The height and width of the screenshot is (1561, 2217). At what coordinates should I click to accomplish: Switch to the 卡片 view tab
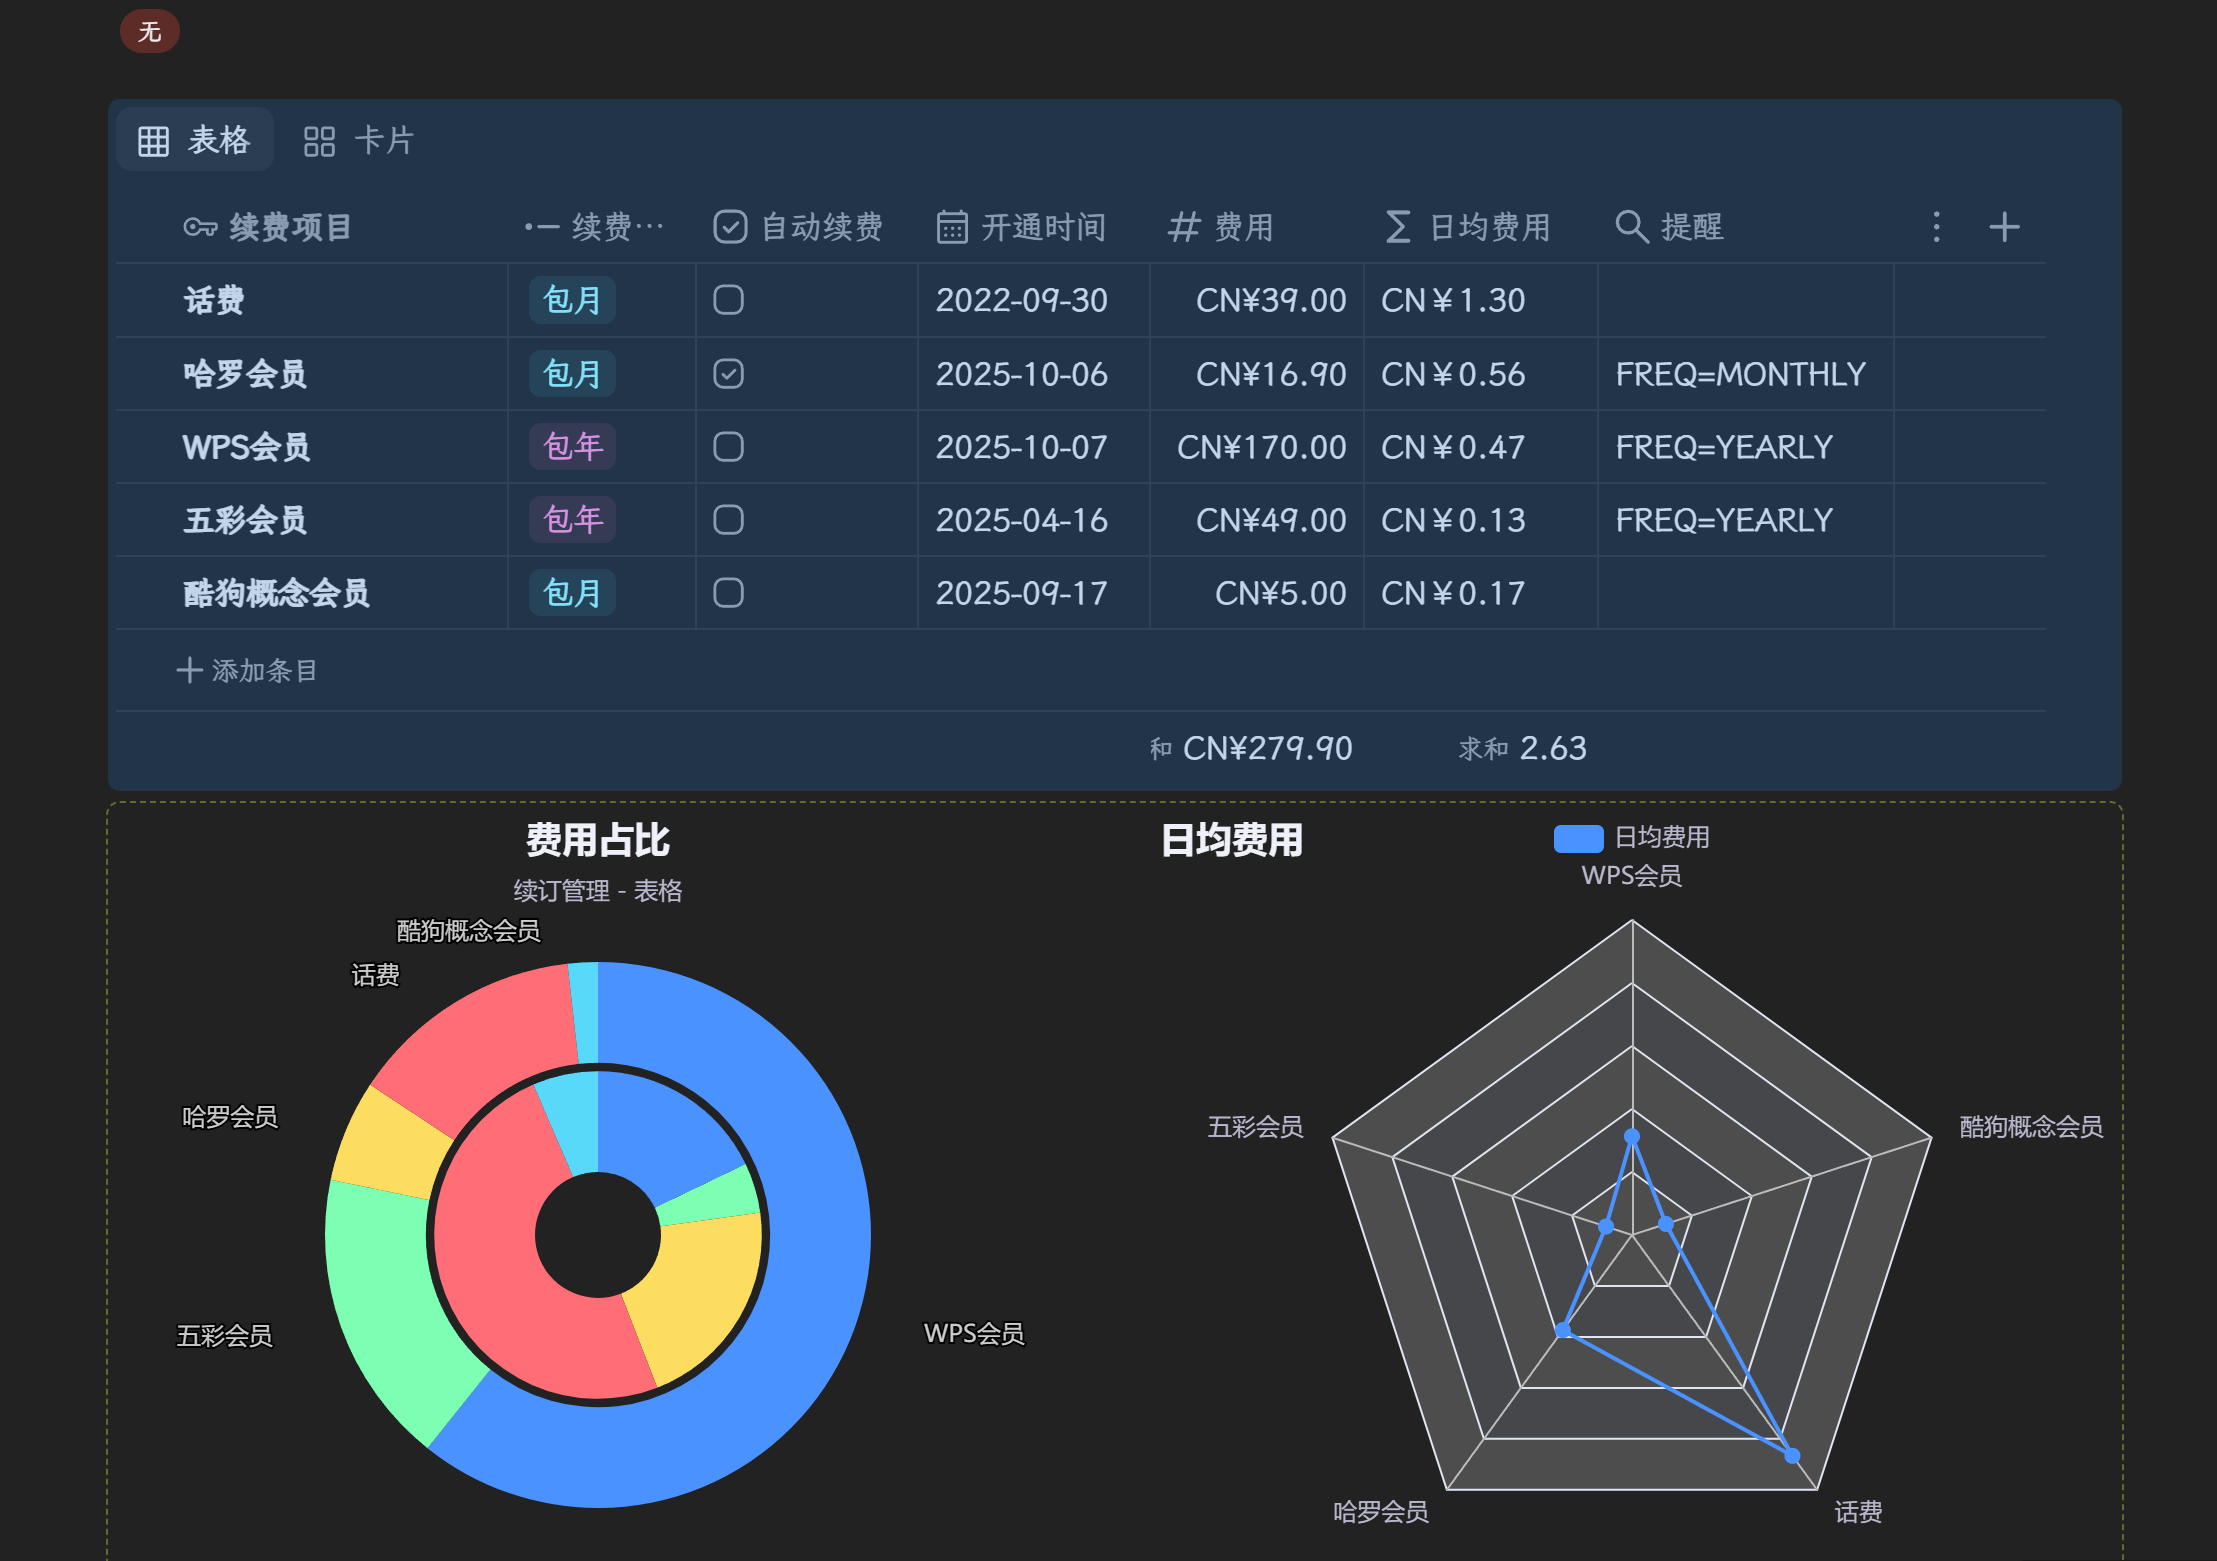359,140
